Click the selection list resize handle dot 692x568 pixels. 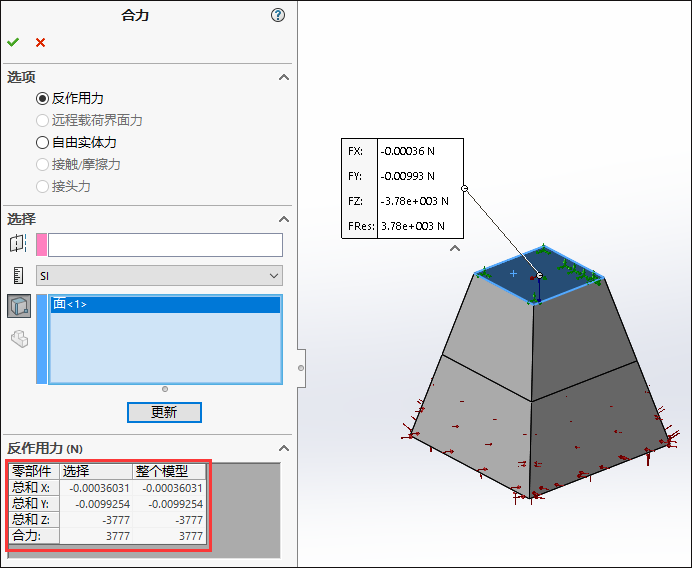[165, 389]
